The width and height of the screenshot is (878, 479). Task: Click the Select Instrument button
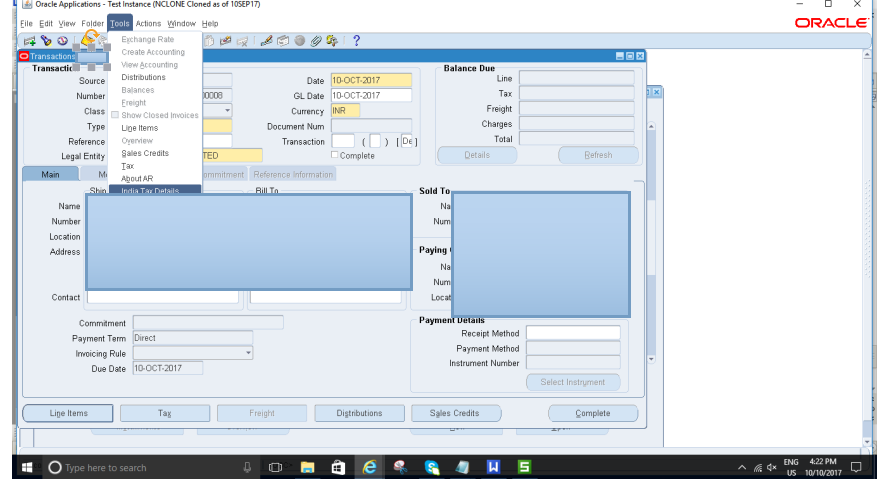point(573,382)
